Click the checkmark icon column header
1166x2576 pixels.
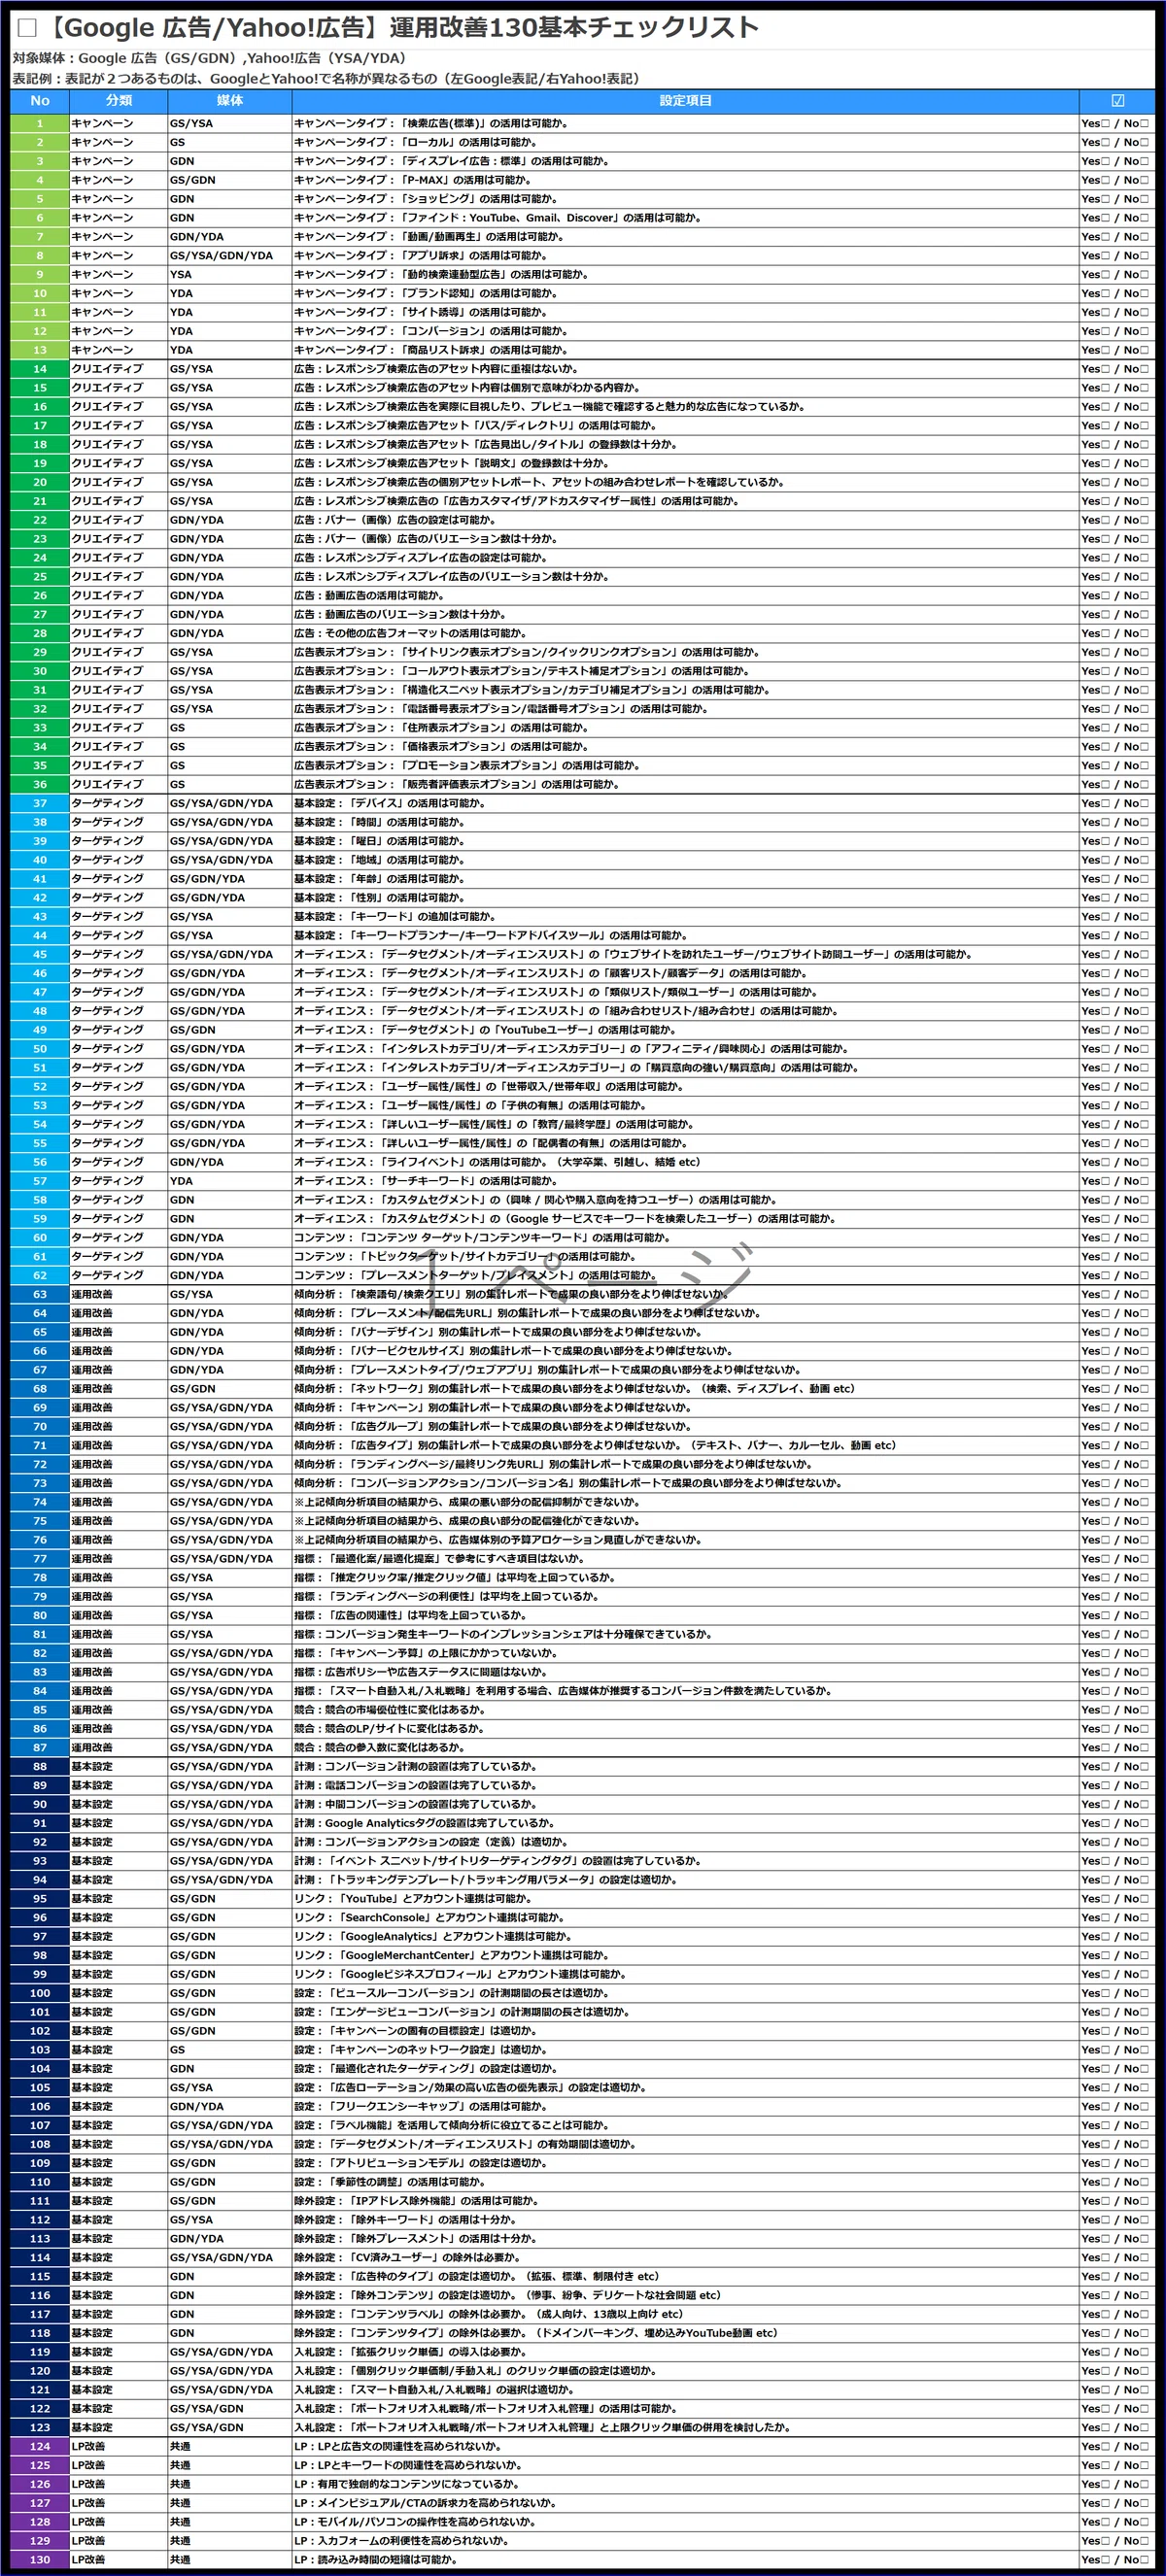(x=1117, y=101)
